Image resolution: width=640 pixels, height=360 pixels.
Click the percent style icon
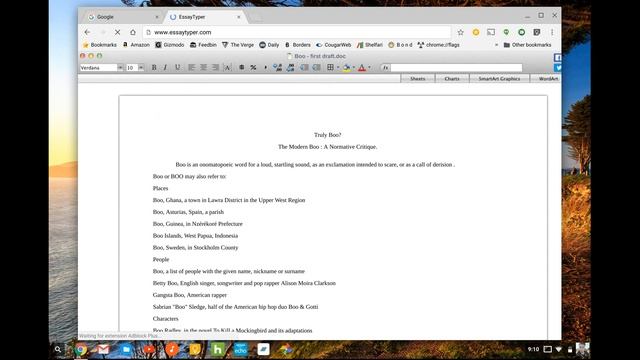[253, 67]
